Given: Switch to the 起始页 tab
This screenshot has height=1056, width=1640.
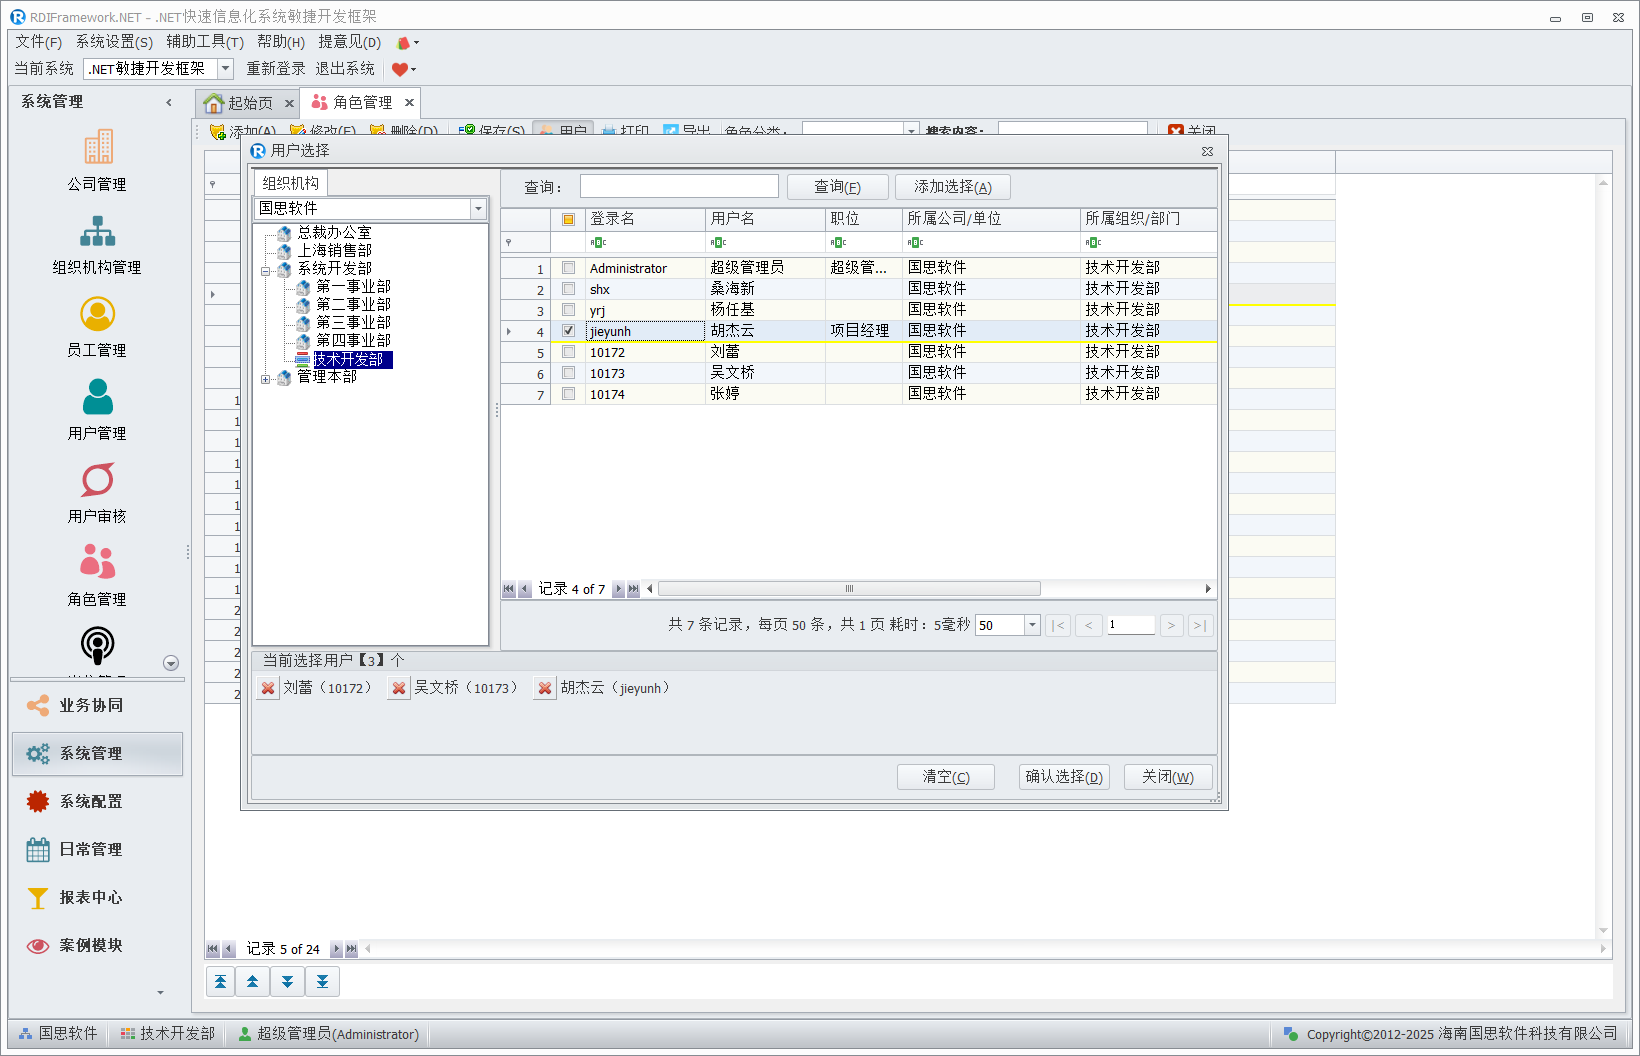Looking at the screenshot, I should tap(247, 103).
